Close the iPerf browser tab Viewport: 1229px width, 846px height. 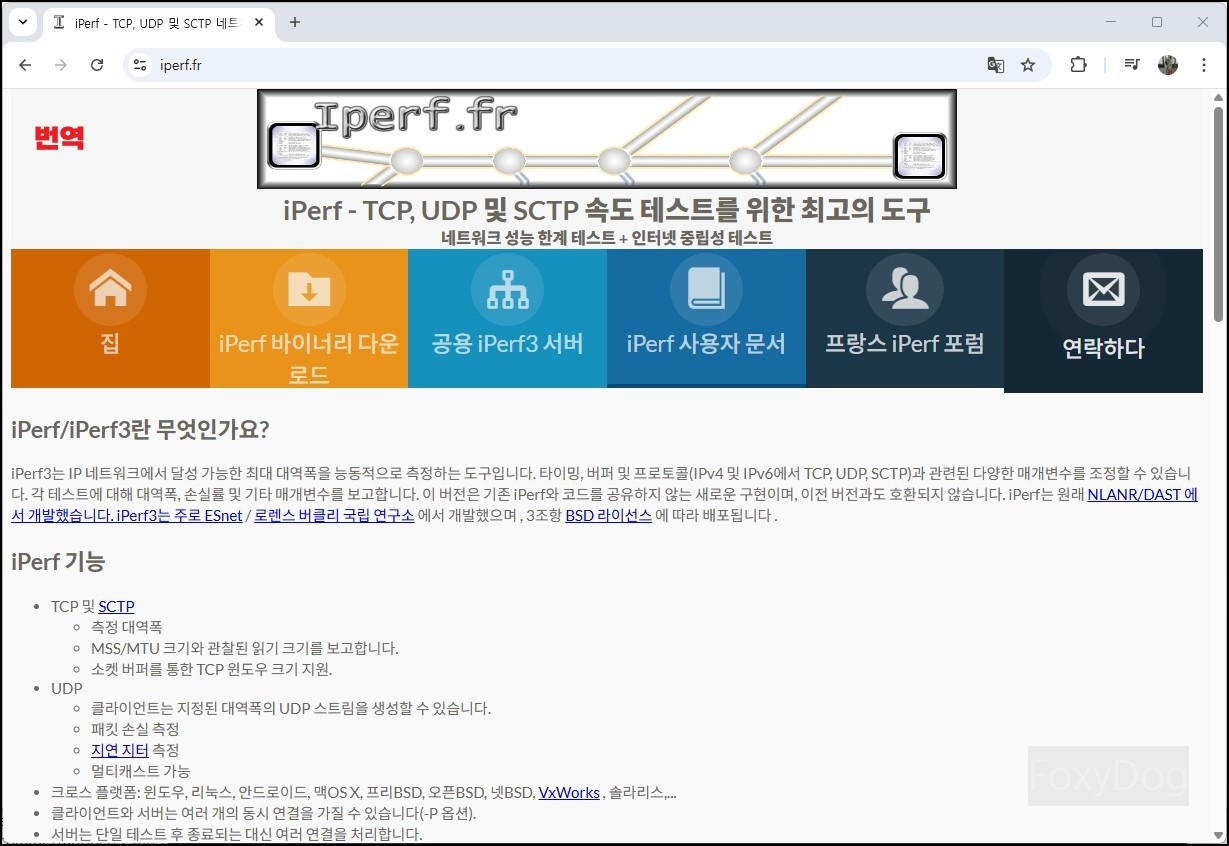[x=259, y=22]
